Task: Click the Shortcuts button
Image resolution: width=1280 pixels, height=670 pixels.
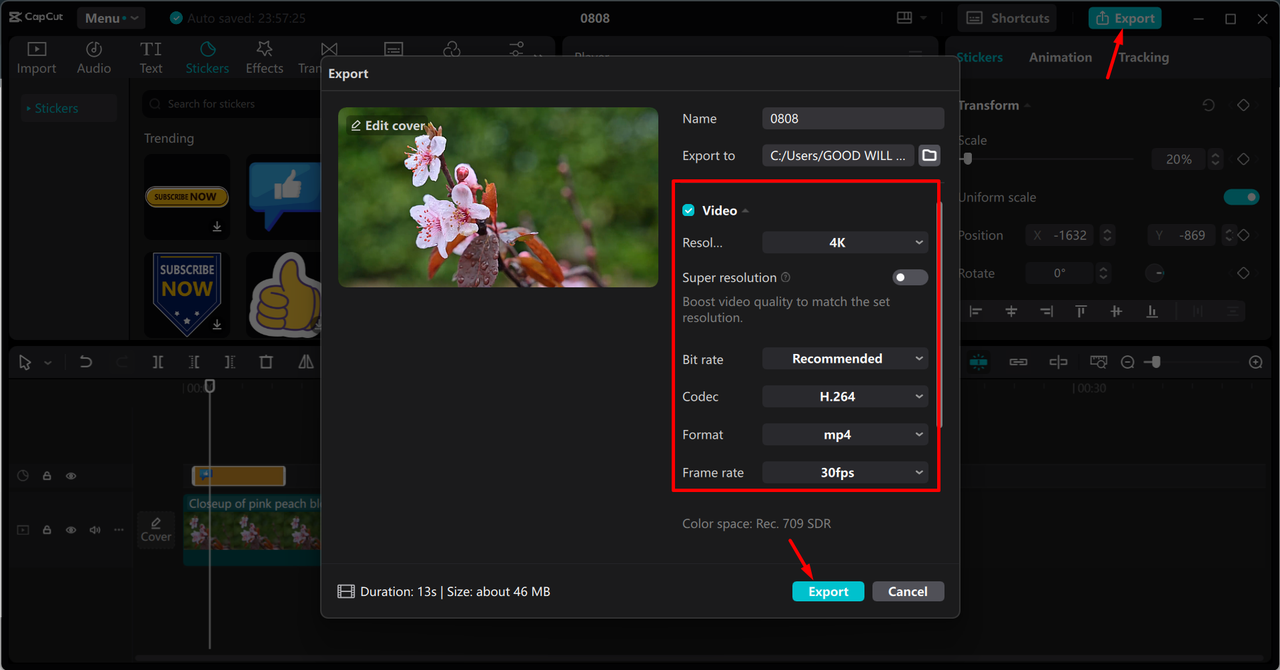Action: click(1007, 18)
